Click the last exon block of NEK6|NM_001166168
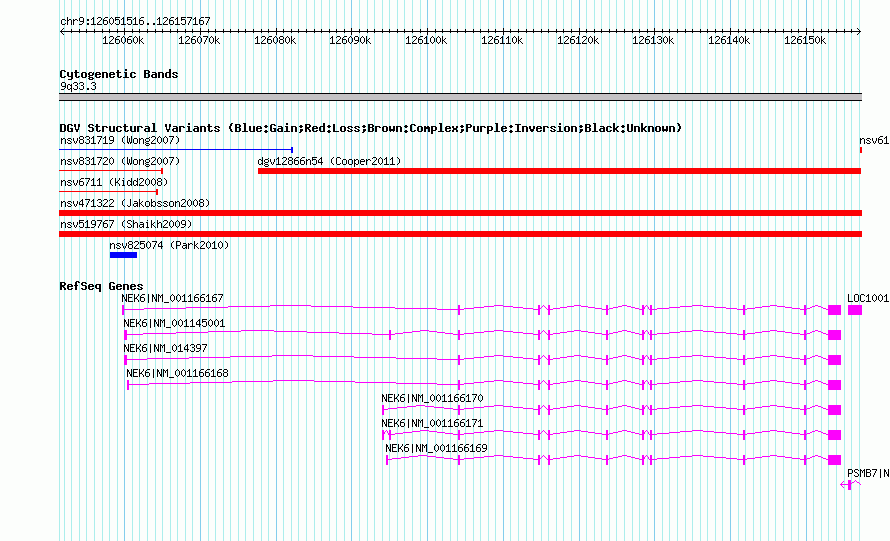This screenshot has height=541, width=890. point(834,385)
